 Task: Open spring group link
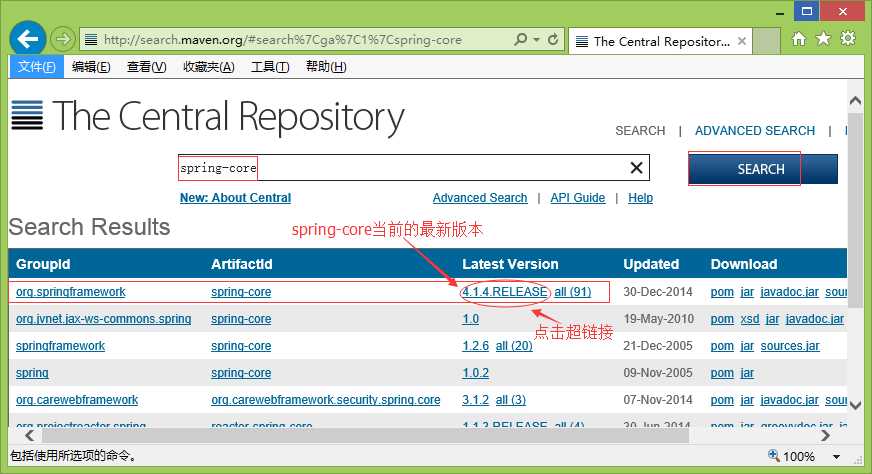(x=32, y=373)
